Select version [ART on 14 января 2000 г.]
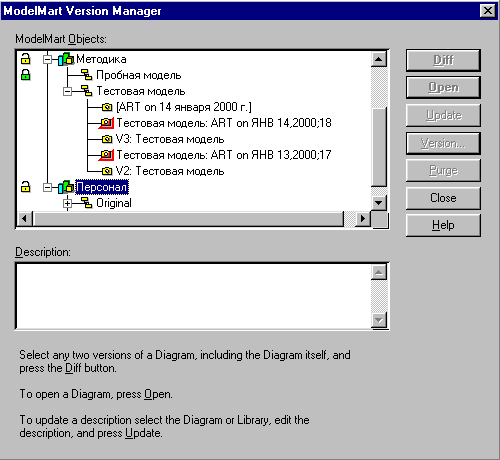 tap(184, 107)
